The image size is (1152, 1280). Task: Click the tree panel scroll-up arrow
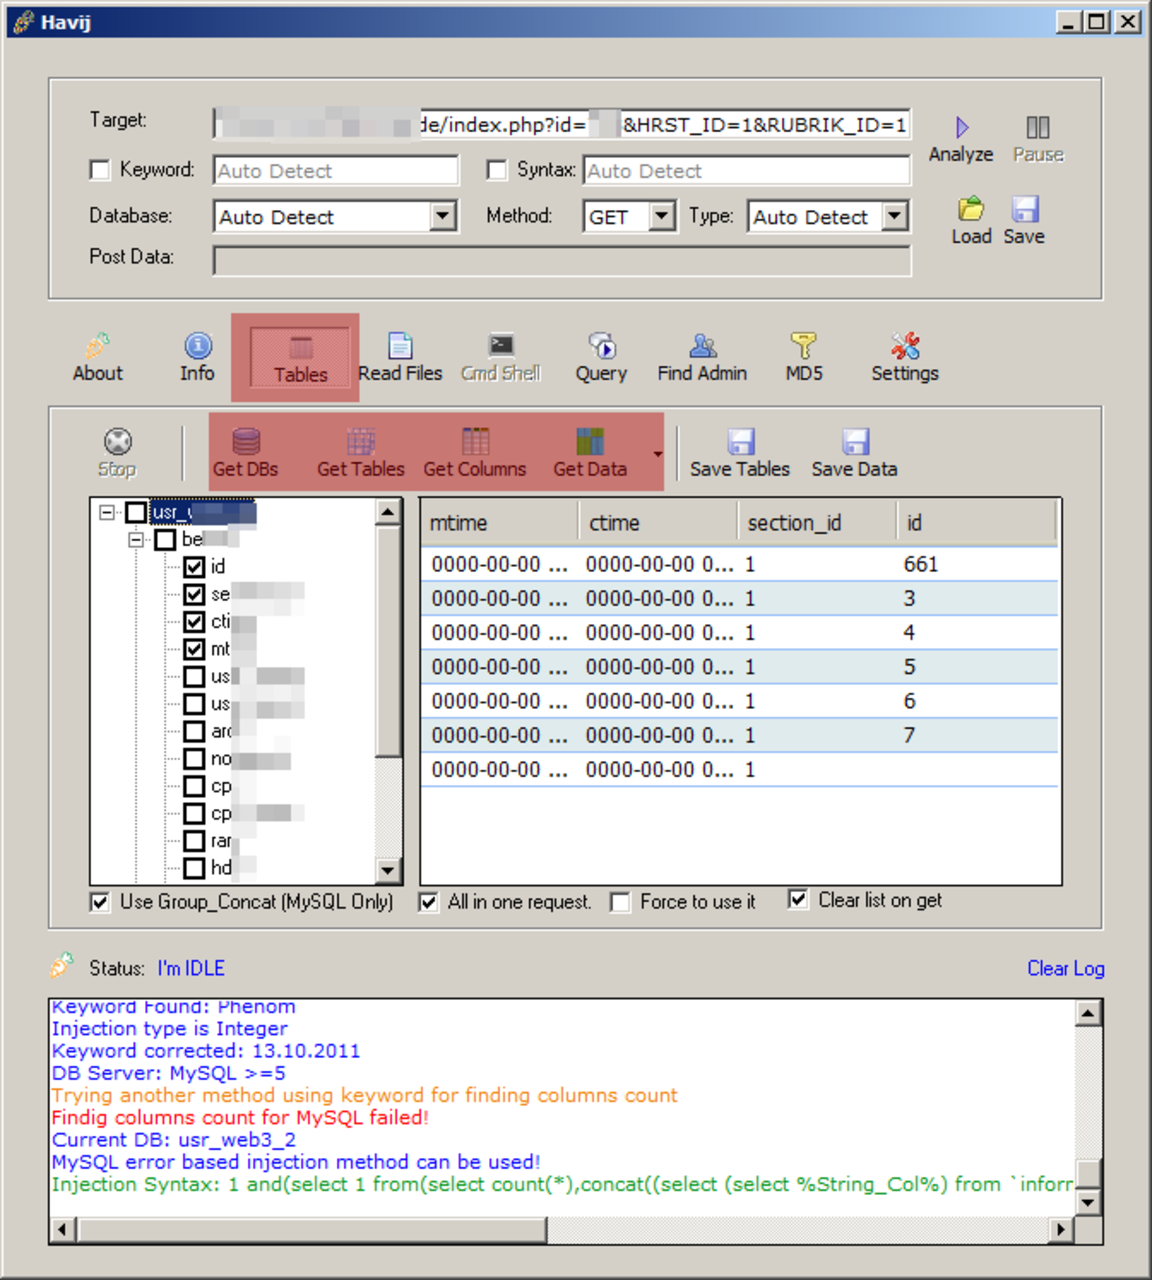[x=388, y=512]
